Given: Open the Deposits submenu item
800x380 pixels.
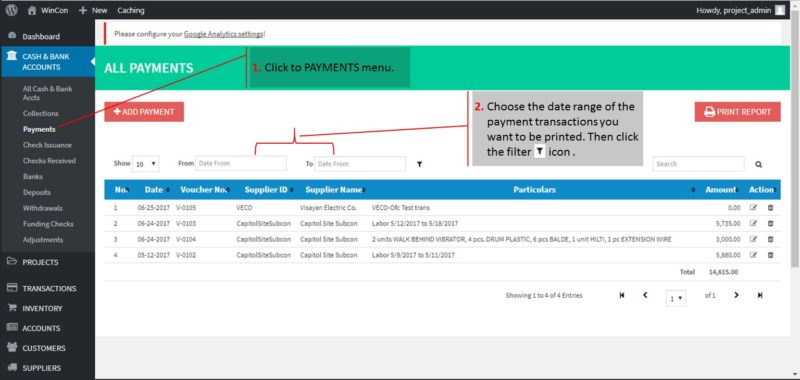Looking at the screenshot, I should tap(37, 192).
